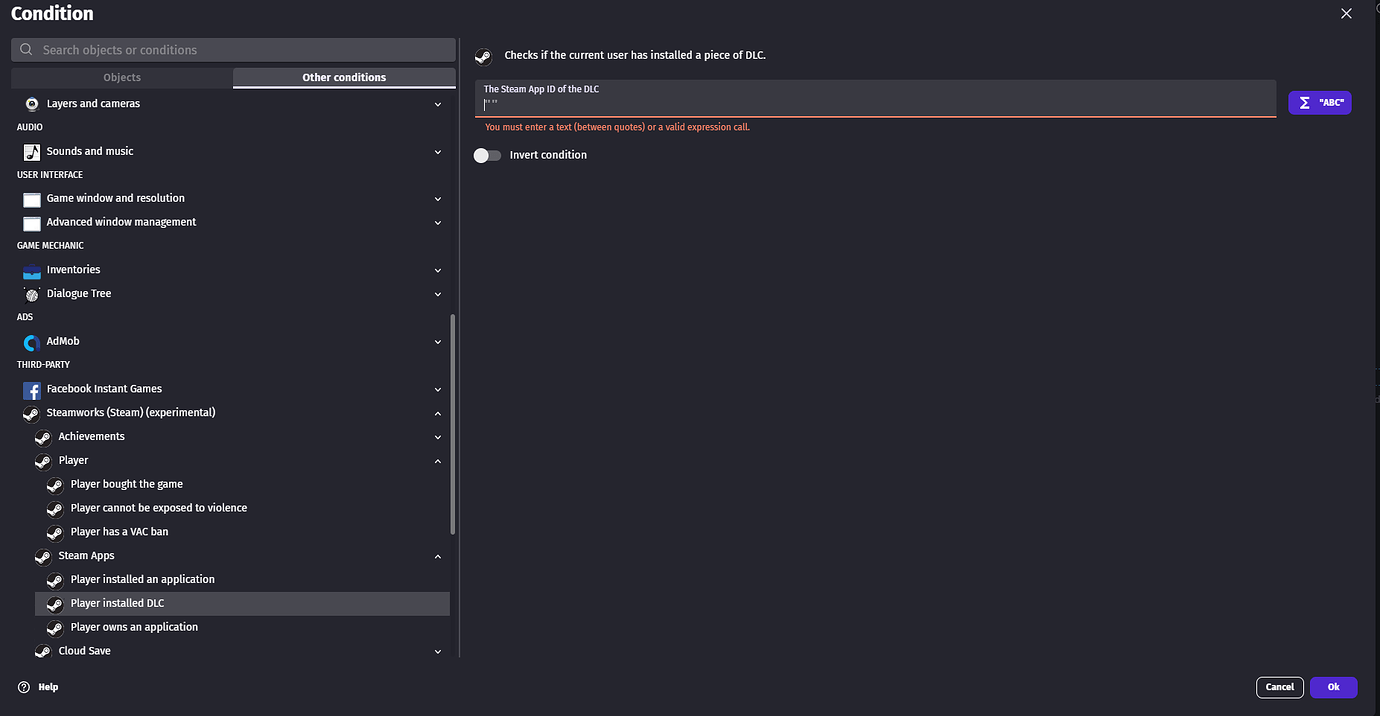Click the Facebook Instant Games icon
The image size is (1380, 716).
point(31,389)
